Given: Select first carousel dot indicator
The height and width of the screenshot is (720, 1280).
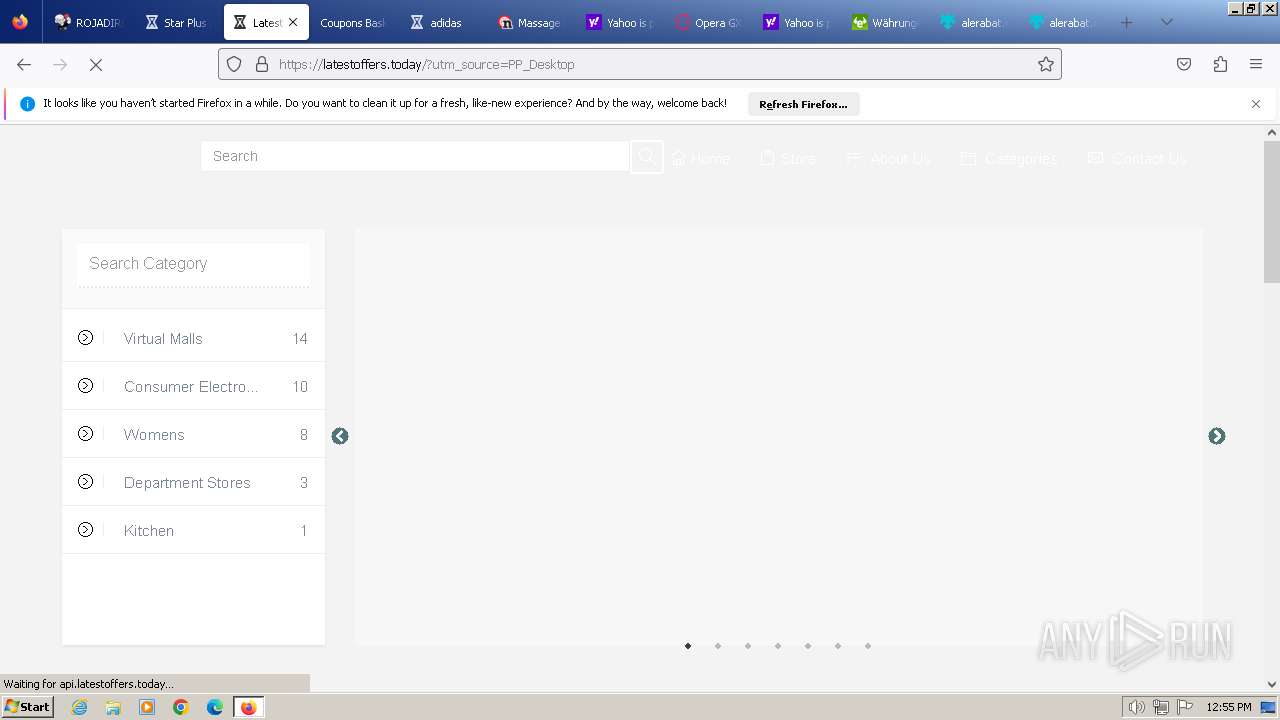Looking at the screenshot, I should [688, 646].
